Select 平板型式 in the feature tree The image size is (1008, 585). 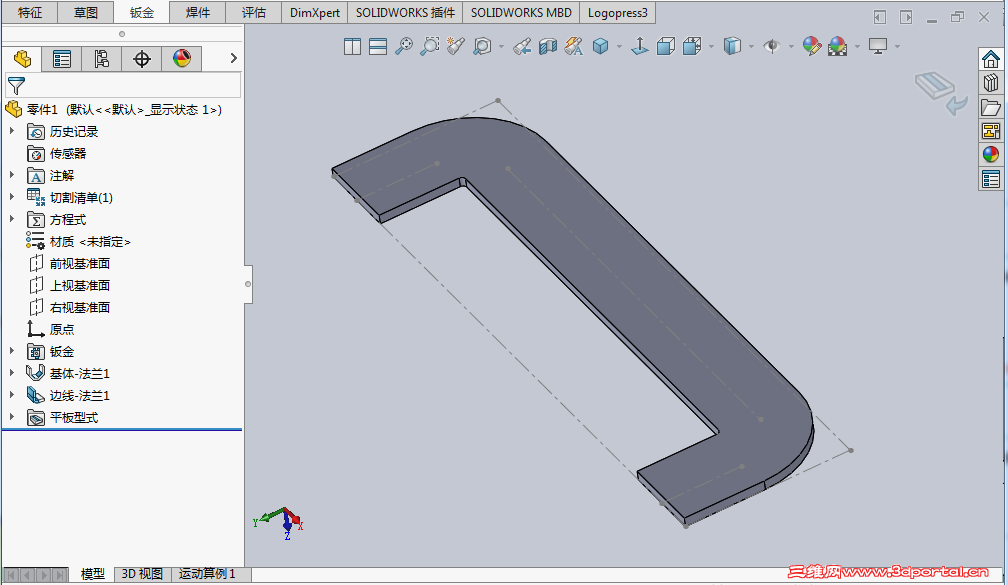[74, 417]
